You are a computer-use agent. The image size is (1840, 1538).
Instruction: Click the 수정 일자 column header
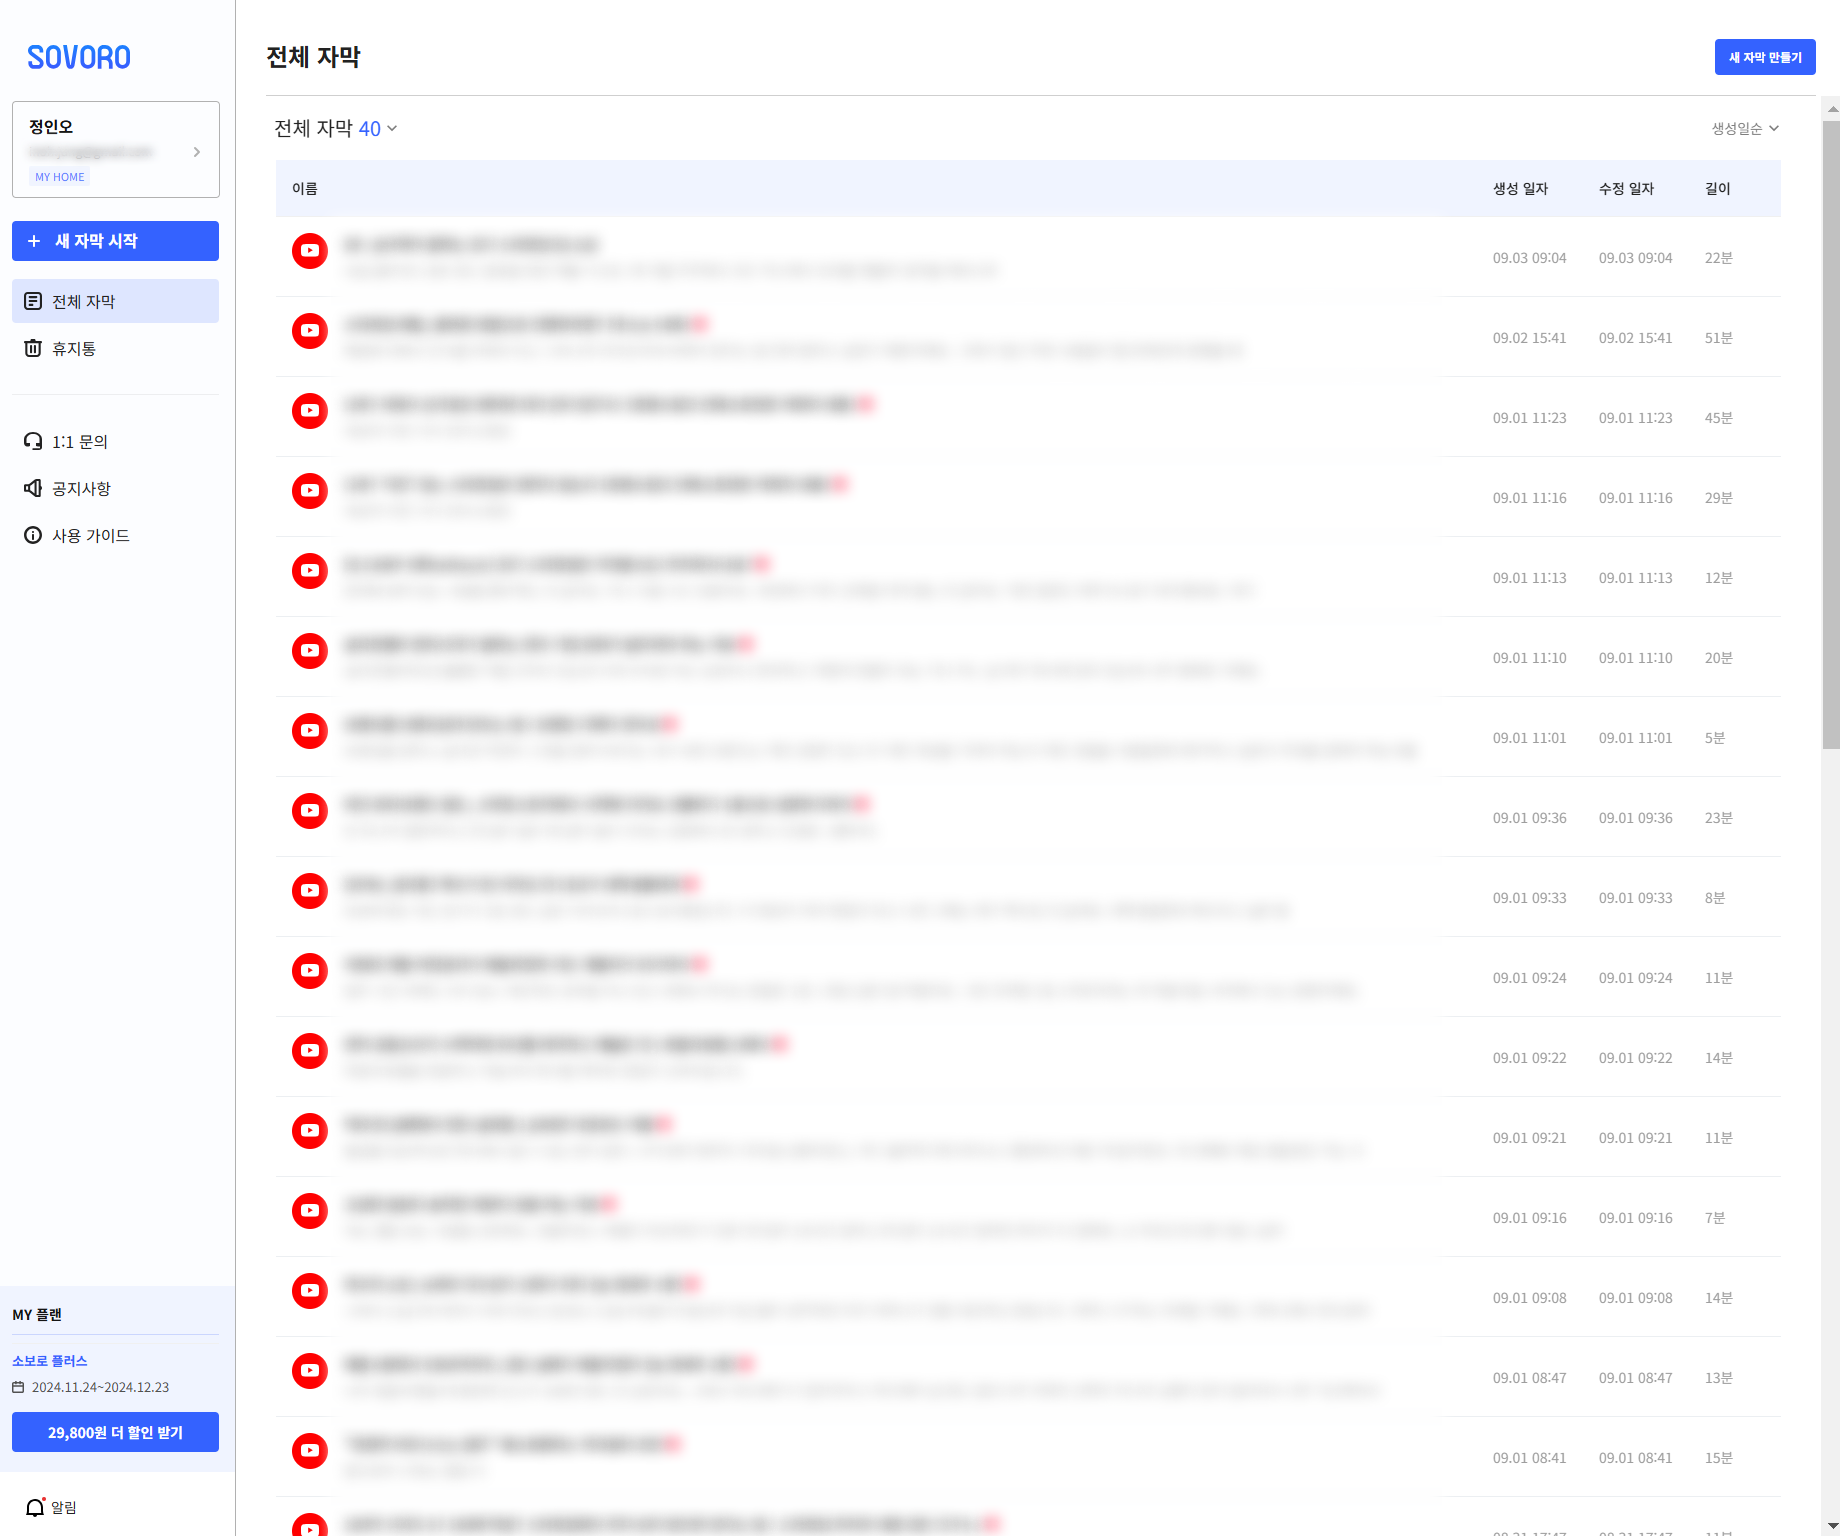pyautogui.click(x=1626, y=188)
